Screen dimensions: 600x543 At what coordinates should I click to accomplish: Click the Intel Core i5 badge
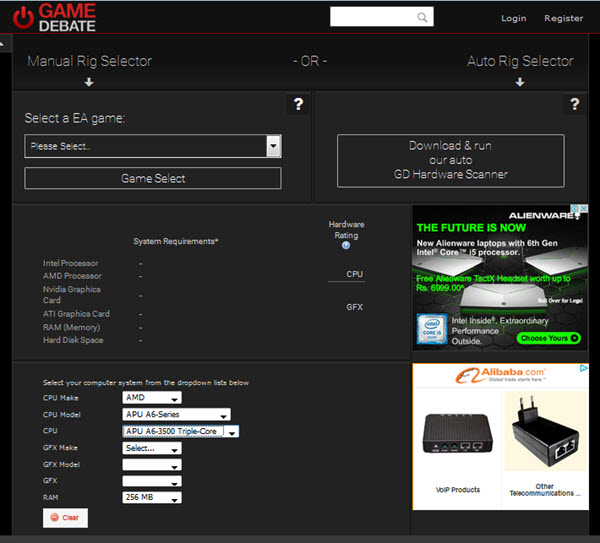pyautogui.click(x=432, y=329)
